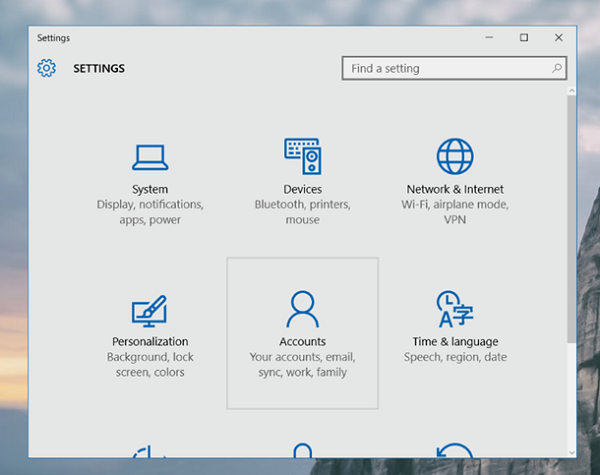Maximize the Settings window
This screenshot has width=600, height=475.
point(523,37)
